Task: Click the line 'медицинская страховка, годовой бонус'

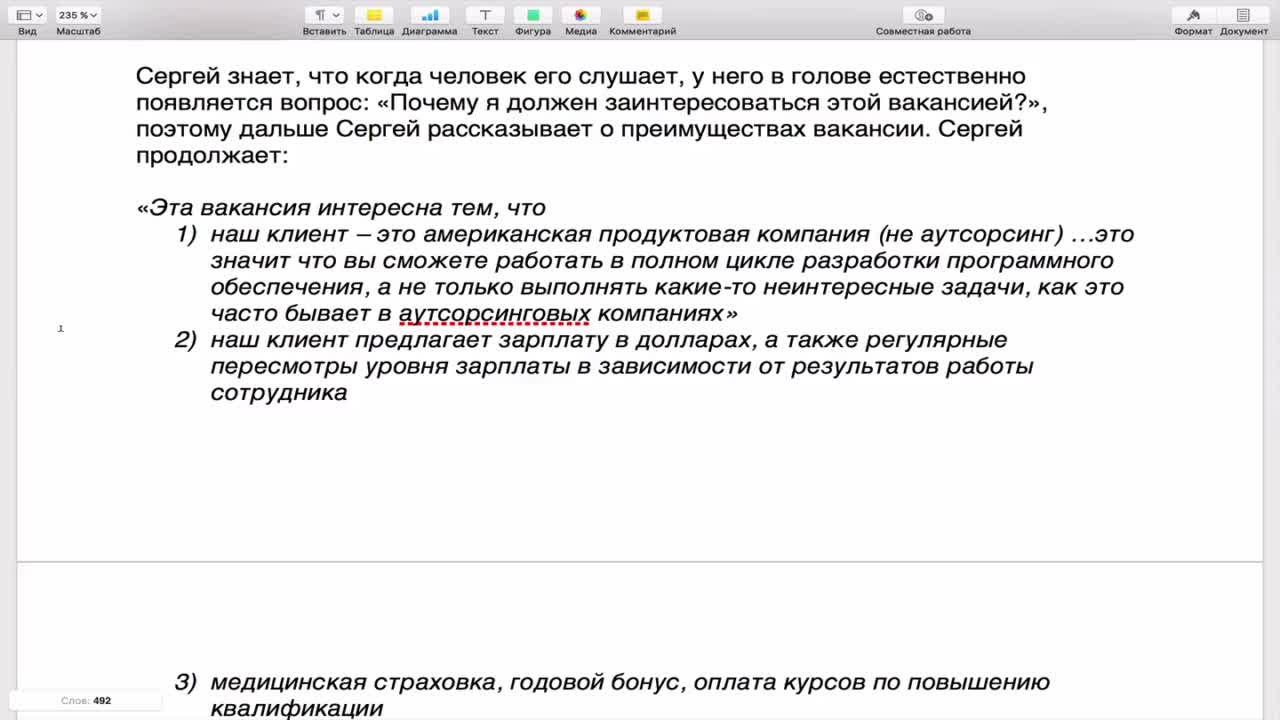Action: pos(630,682)
